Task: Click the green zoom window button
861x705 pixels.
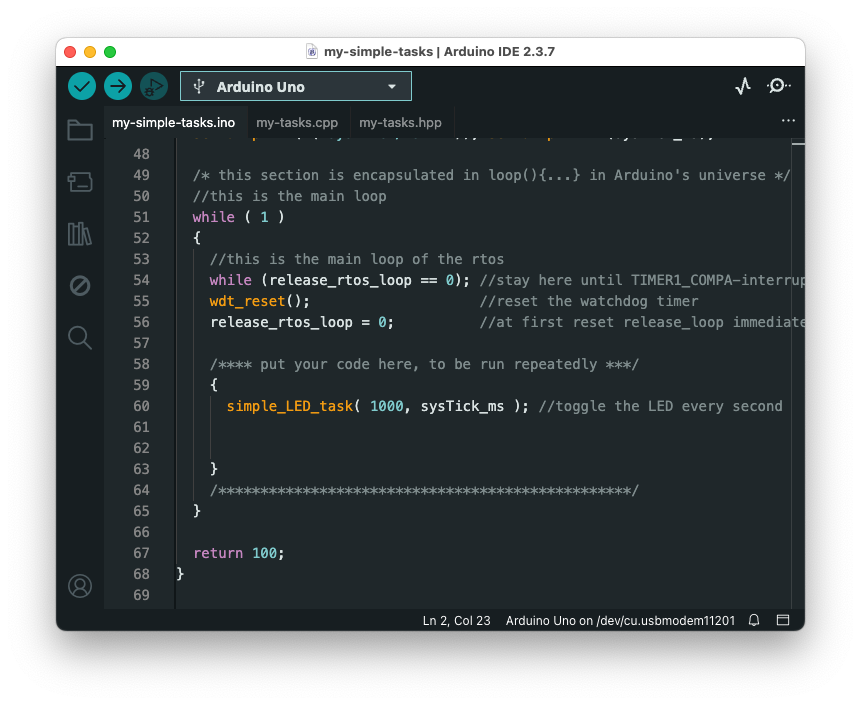Action: pyautogui.click(x=110, y=52)
